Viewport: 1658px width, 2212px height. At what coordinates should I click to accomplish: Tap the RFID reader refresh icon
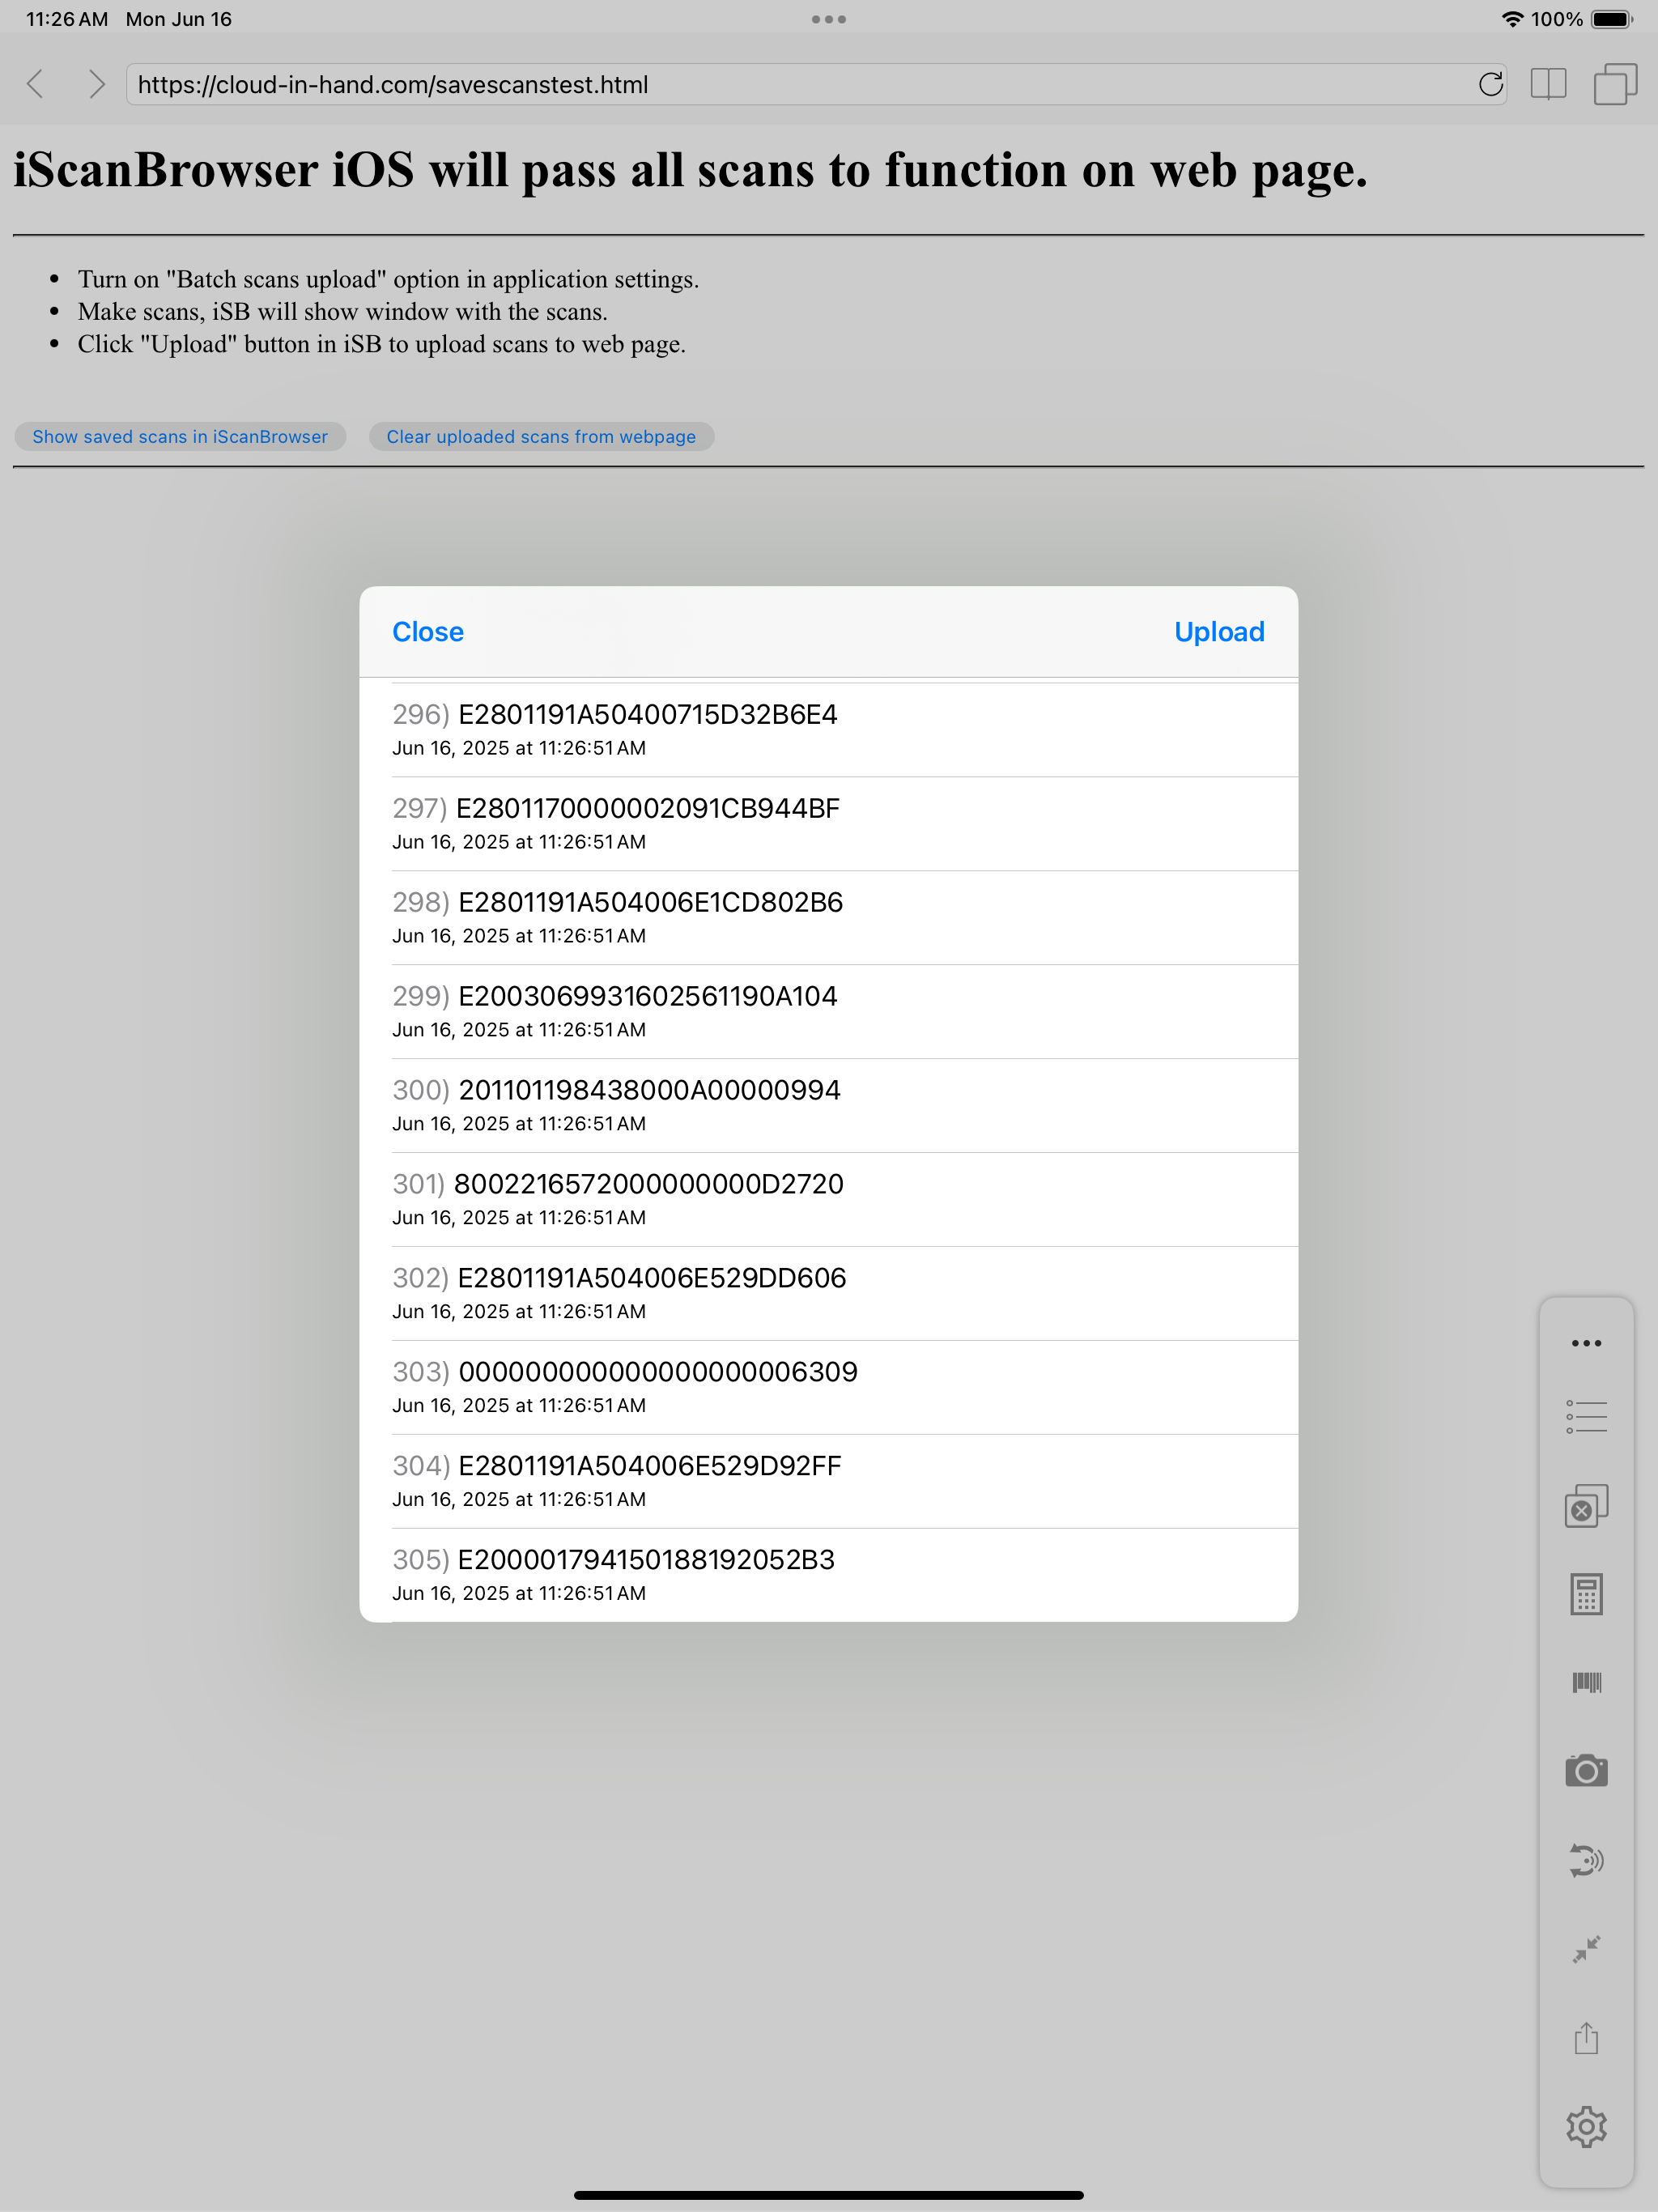pyautogui.click(x=1586, y=1860)
